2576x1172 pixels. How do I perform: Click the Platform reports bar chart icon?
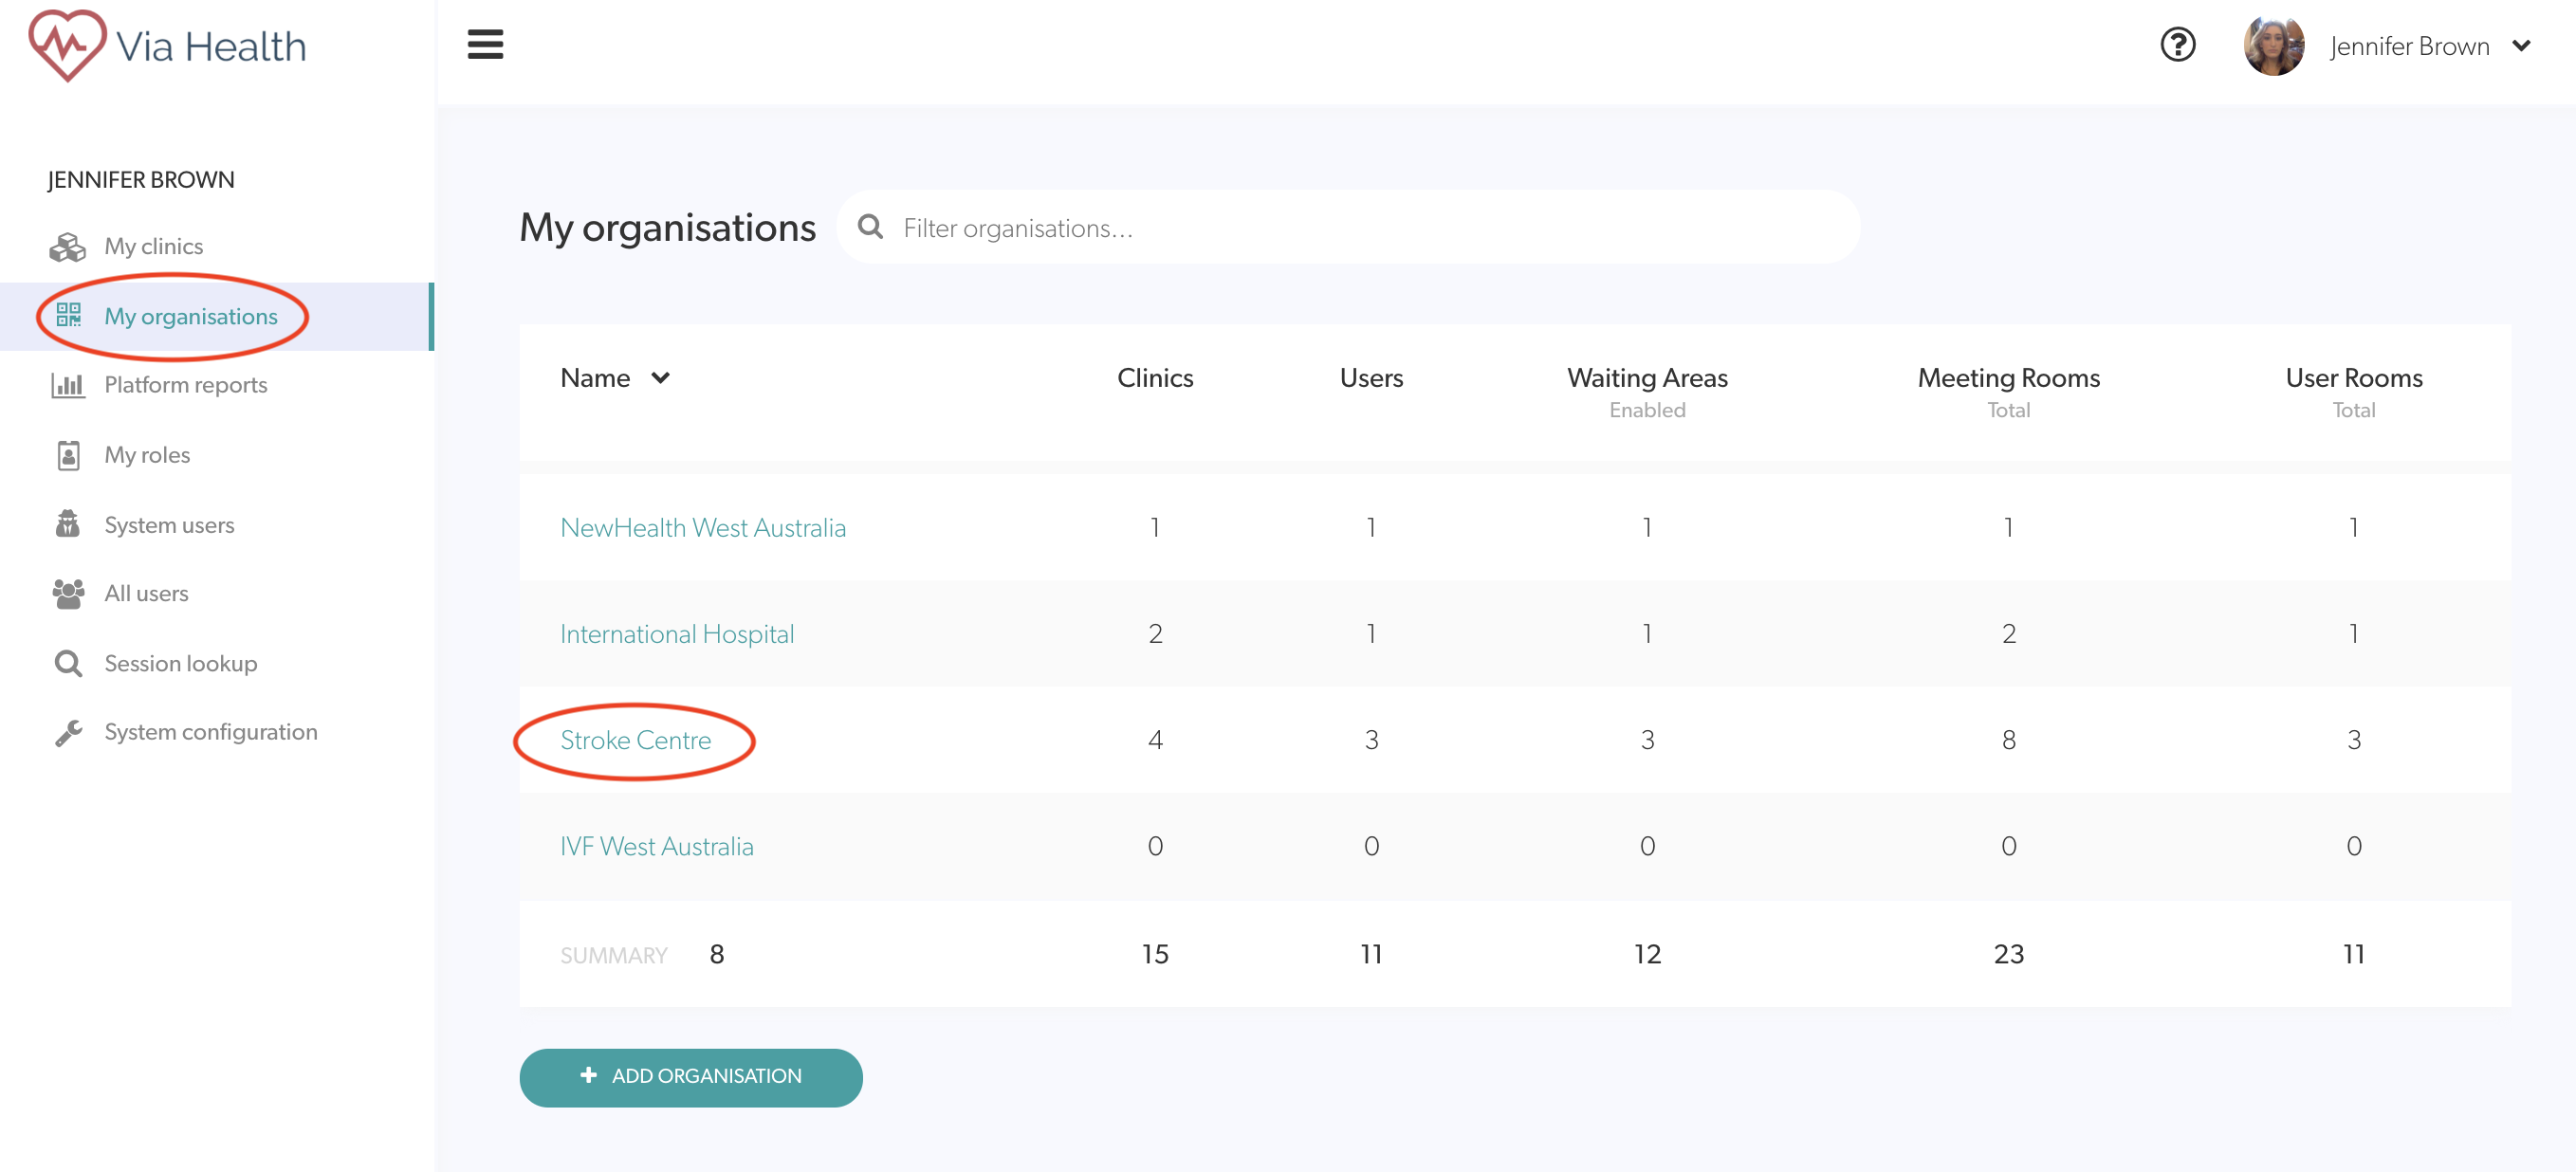coord(68,384)
